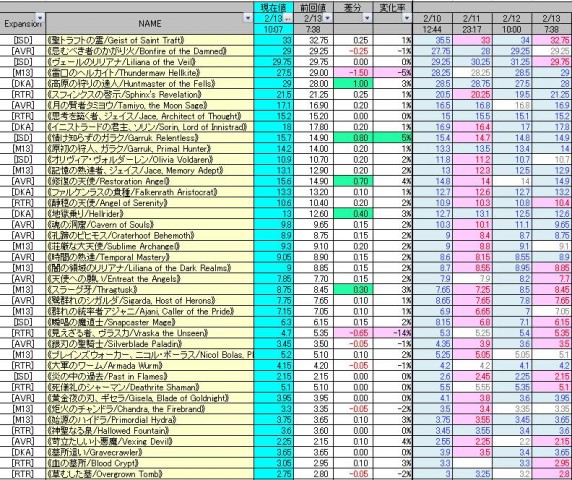This screenshot has width=572, height=480.
Task: Select the Sorin, Lord of Innistrad name cell
Action: (150, 127)
